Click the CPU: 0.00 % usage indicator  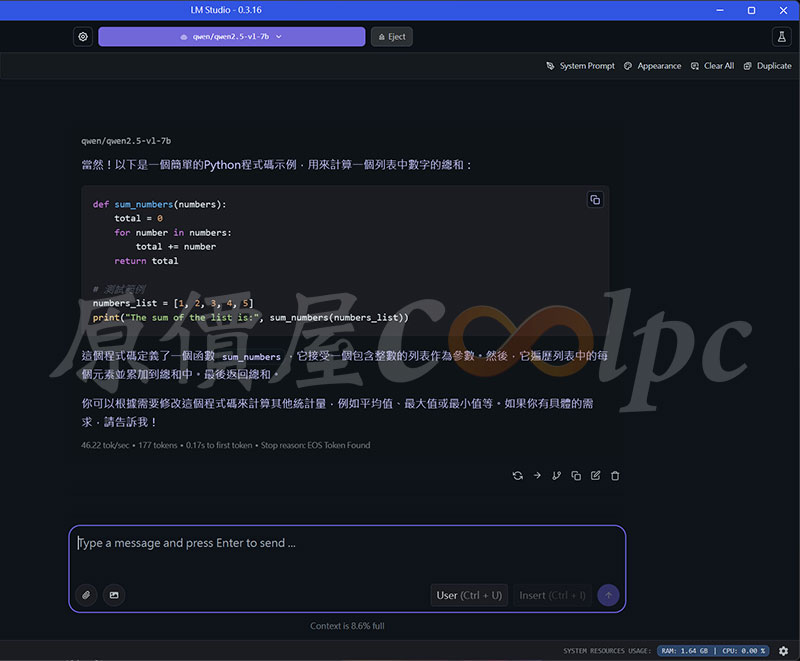[743, 651]
